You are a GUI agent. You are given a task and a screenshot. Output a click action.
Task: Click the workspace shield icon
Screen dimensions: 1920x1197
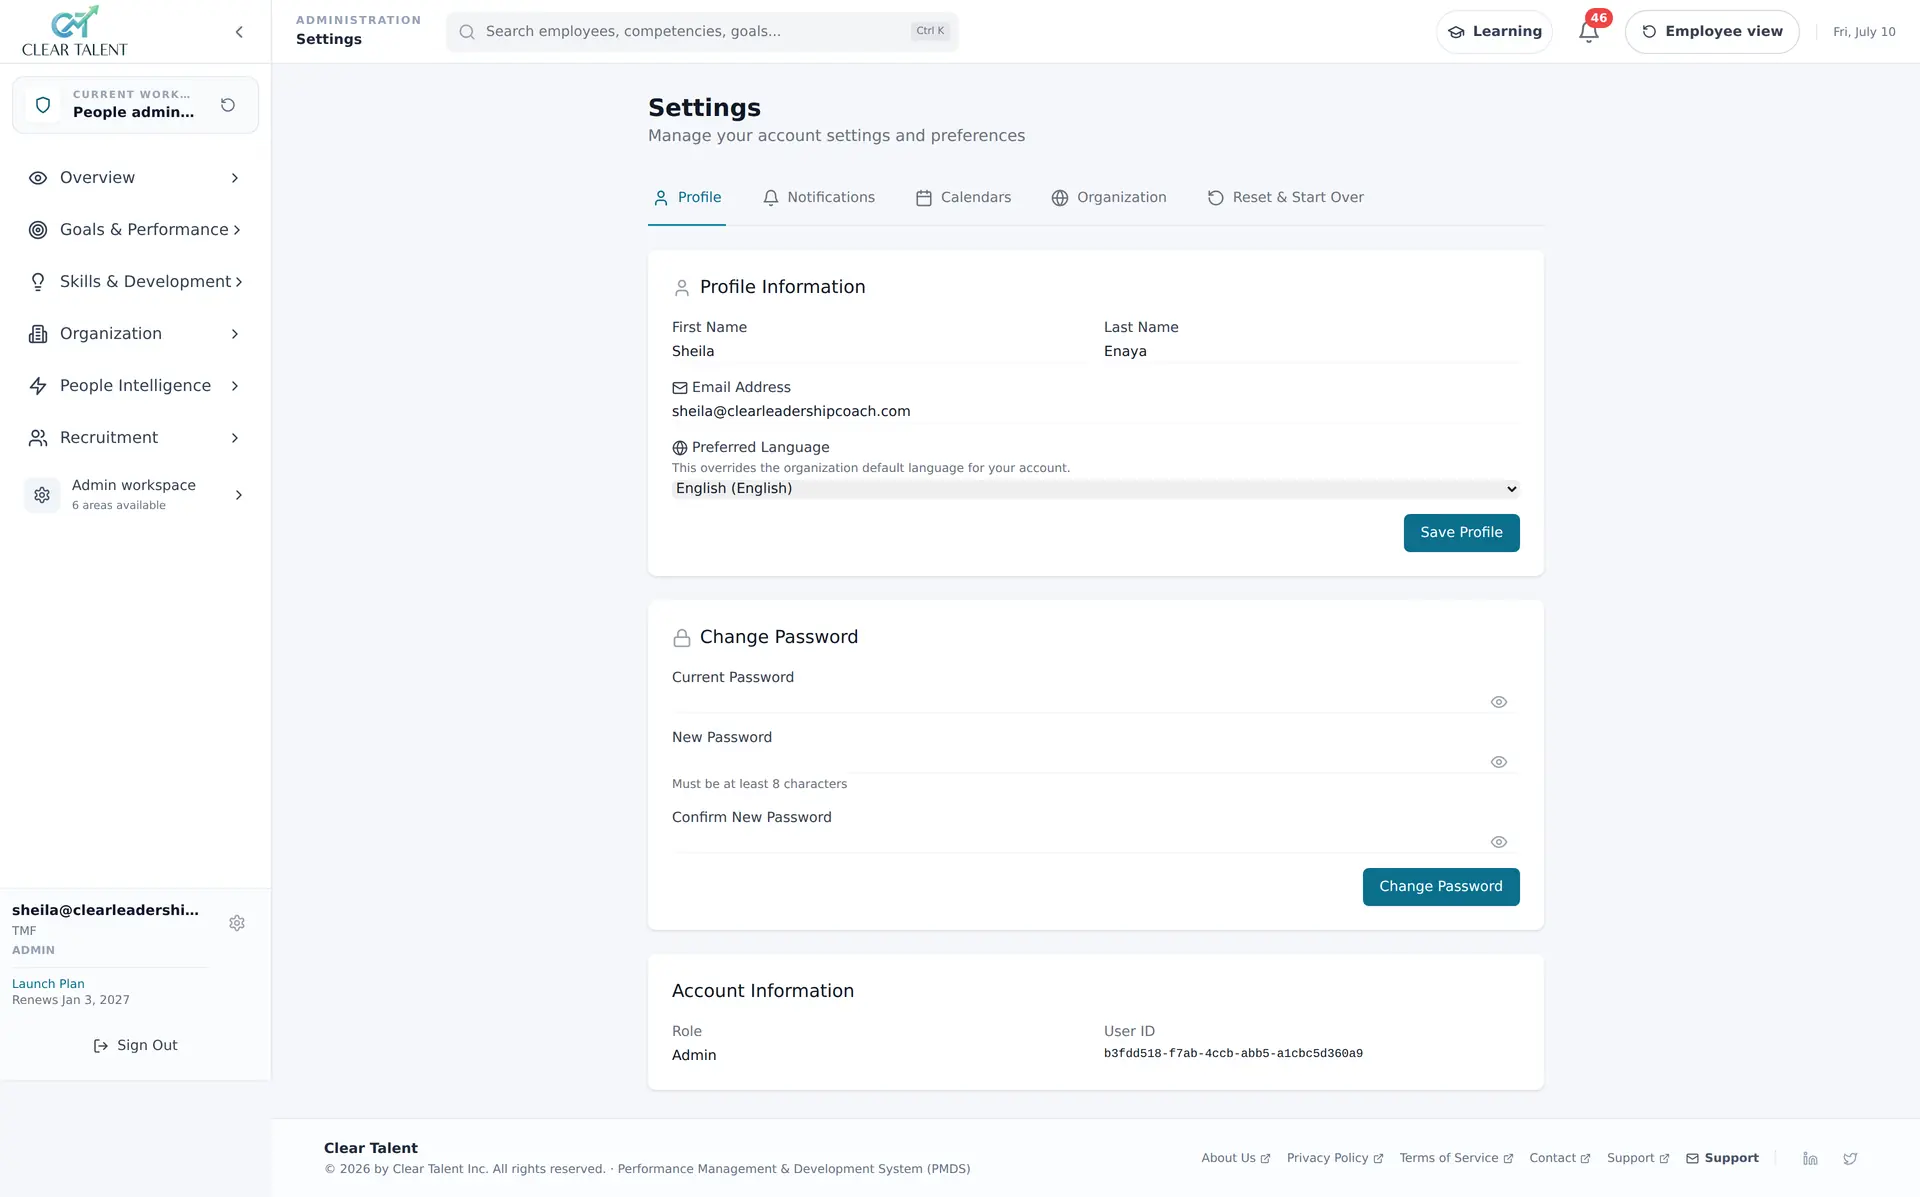[x=43, y=105]
